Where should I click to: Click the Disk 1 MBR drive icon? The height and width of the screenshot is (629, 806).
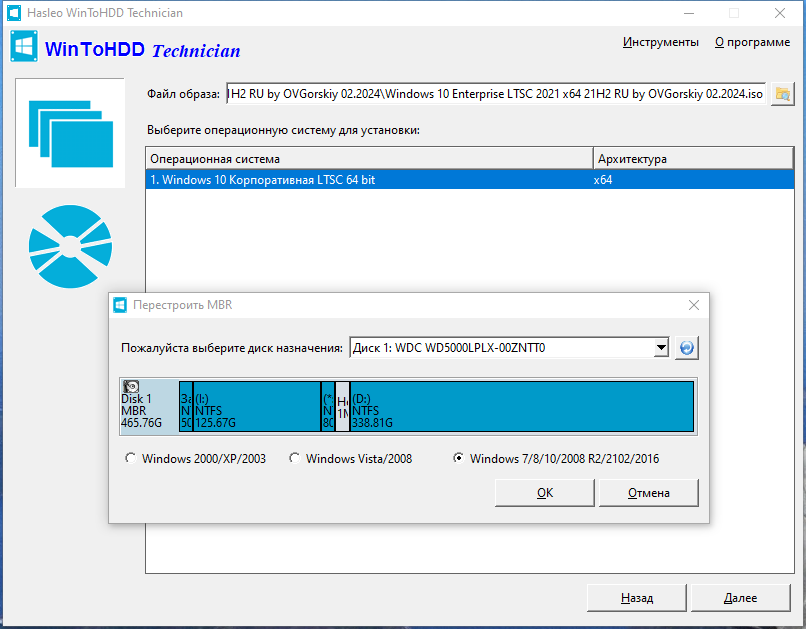pyautogui.click(x=131, y=386)
